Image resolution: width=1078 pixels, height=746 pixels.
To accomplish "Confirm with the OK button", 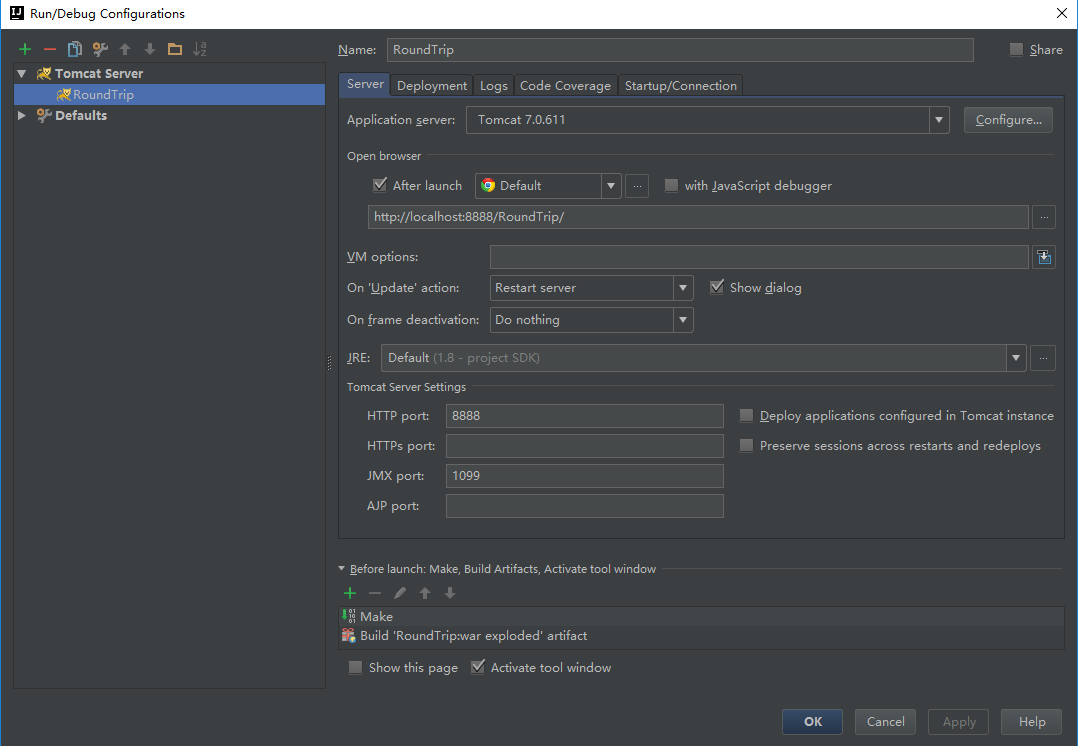I will pos(813,722).
